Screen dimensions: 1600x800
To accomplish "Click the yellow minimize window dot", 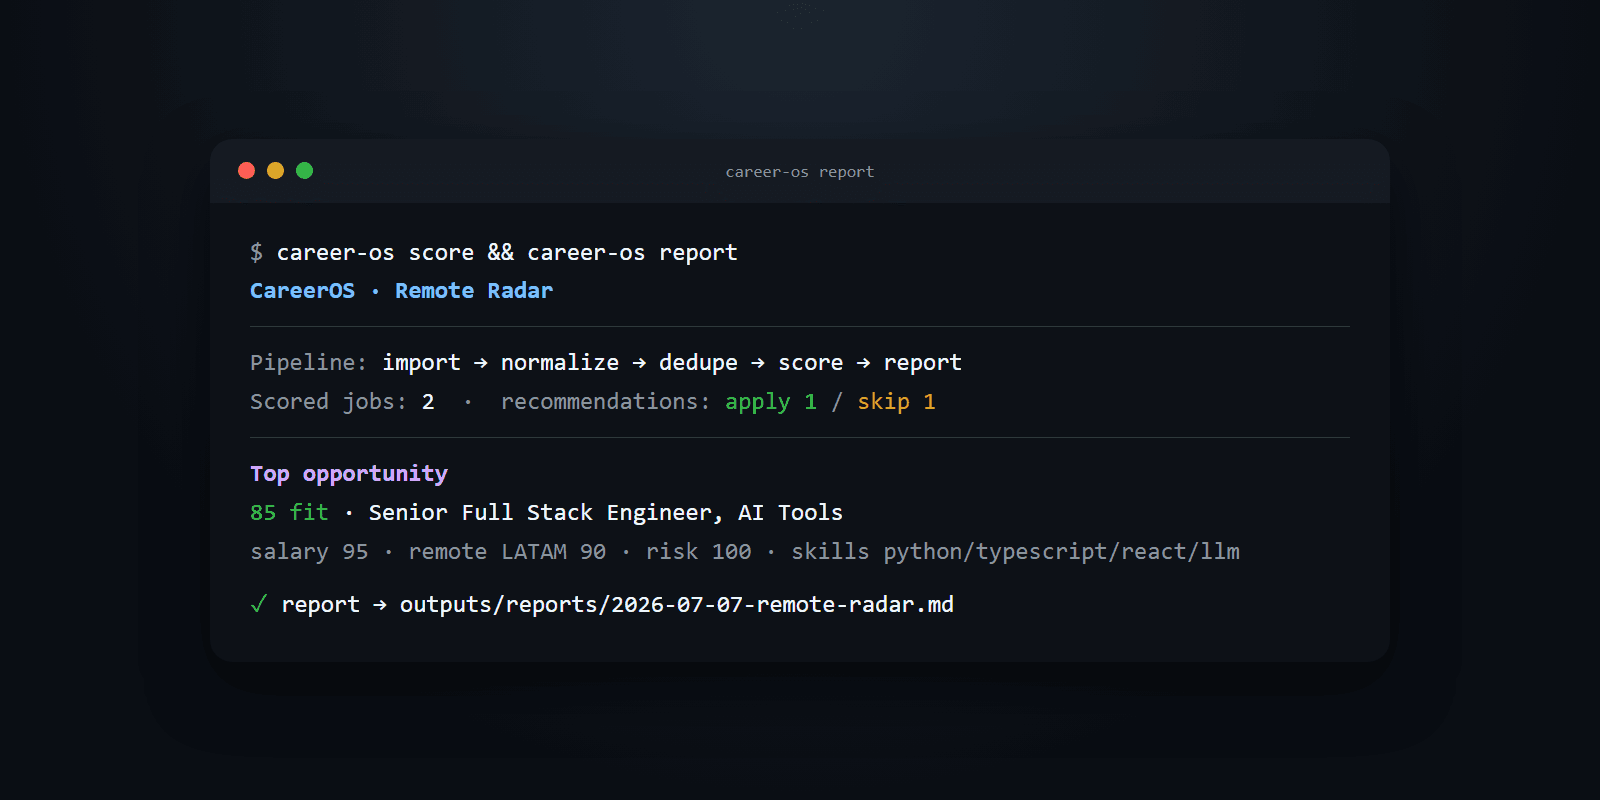I will [275, 171].
